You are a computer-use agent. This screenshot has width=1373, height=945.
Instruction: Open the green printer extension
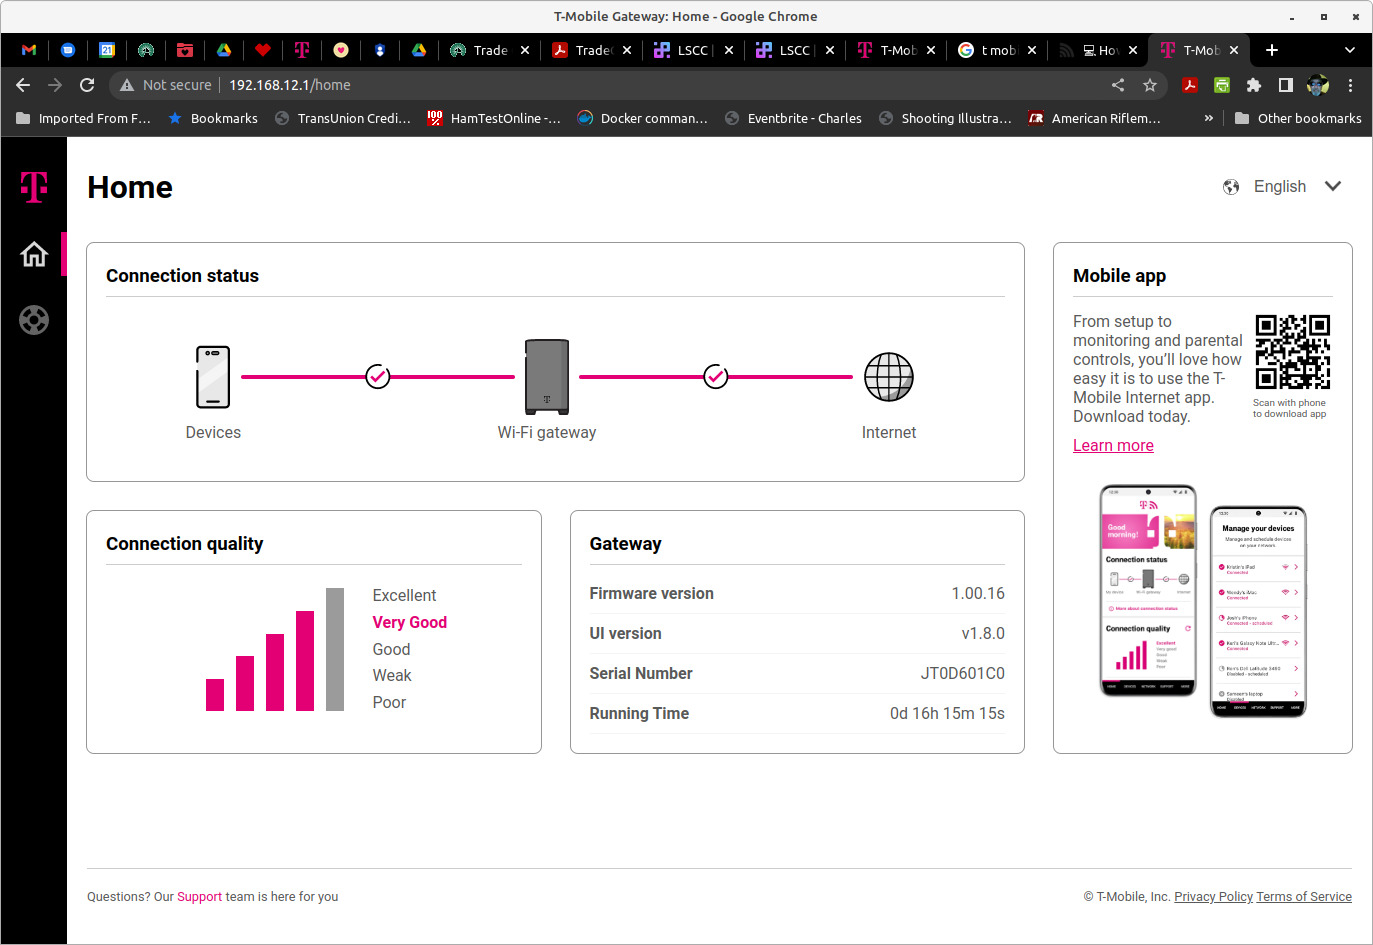1222,85
